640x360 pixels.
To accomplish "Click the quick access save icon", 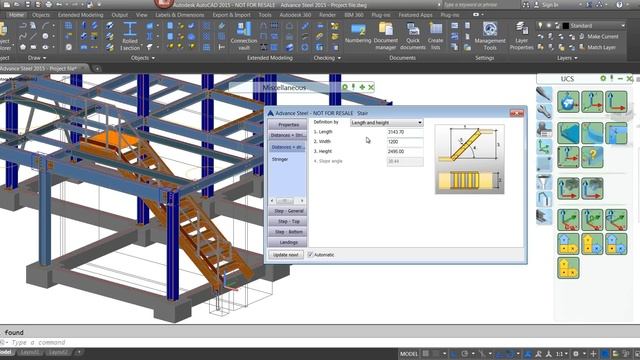I will [x=27, y=4].
